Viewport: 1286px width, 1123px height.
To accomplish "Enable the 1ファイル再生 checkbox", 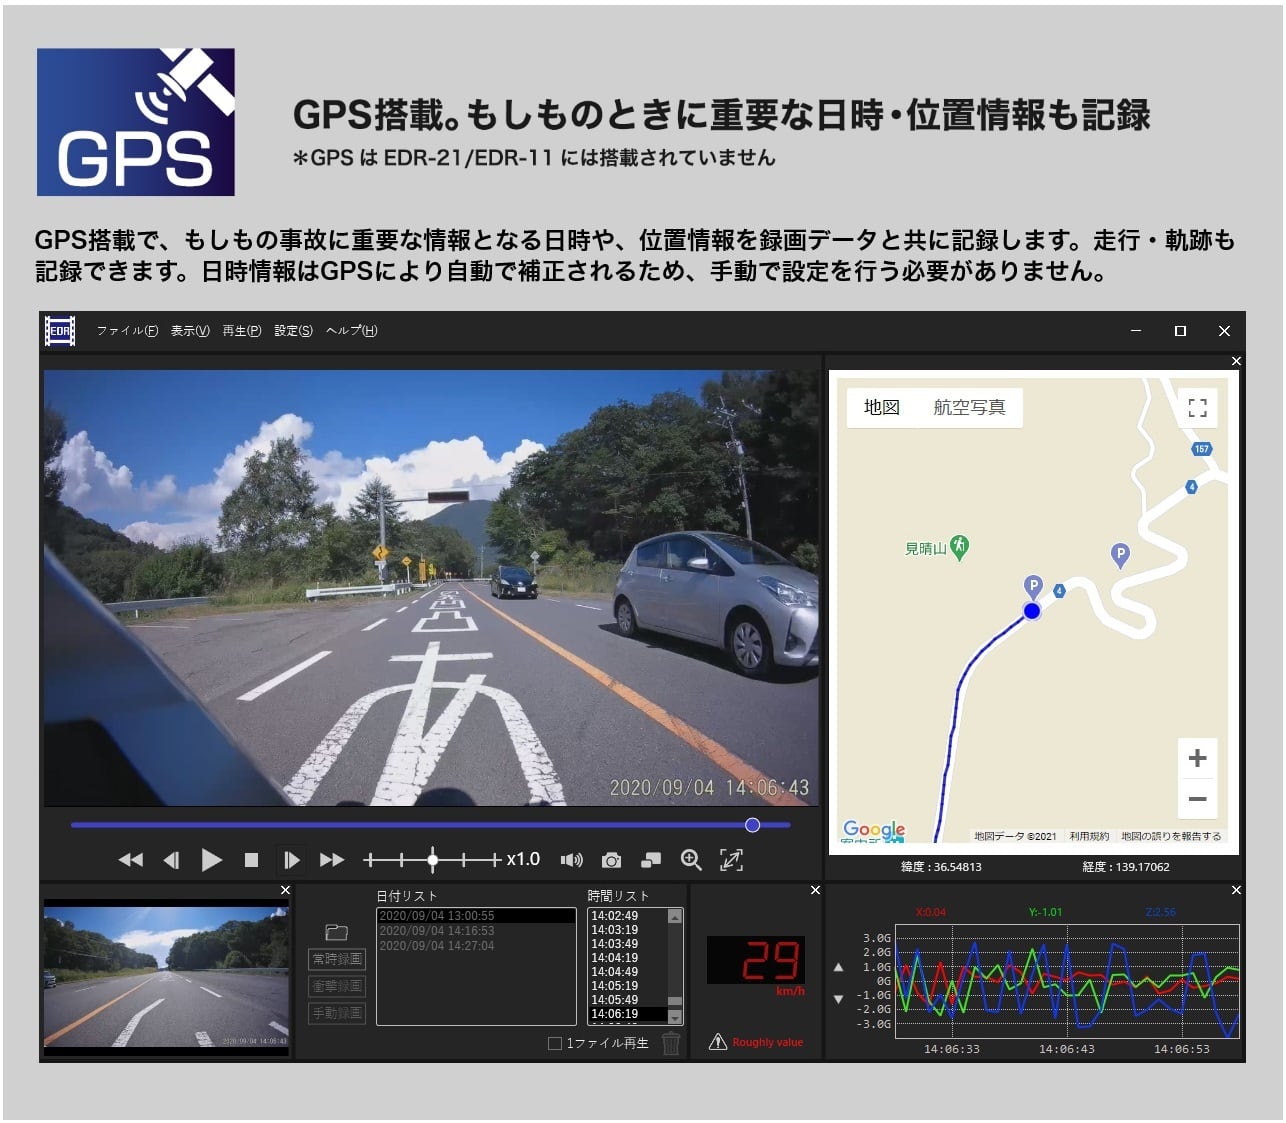I will pyautogui.click(x=555, y=1043).
